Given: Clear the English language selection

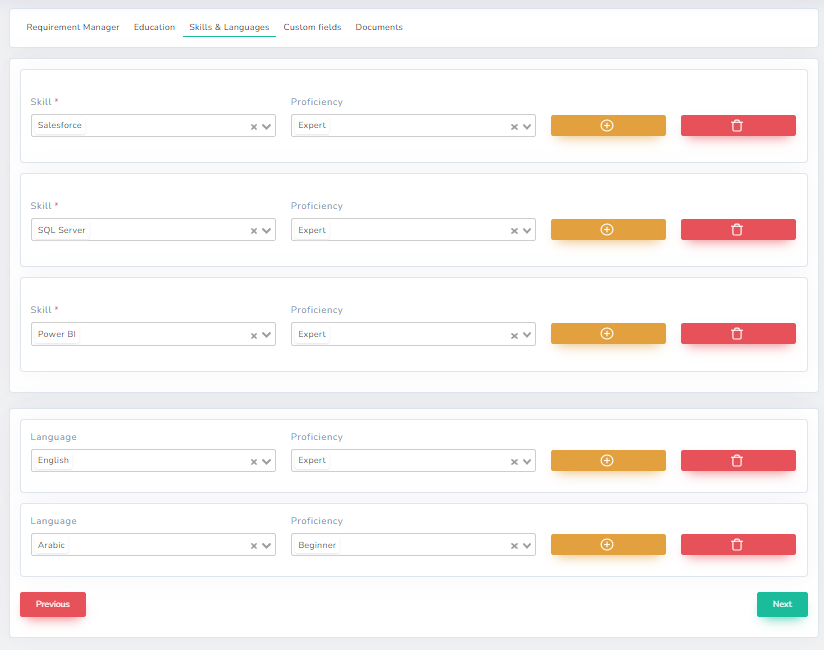Looking at the screenshot, I should pos(254,462).
